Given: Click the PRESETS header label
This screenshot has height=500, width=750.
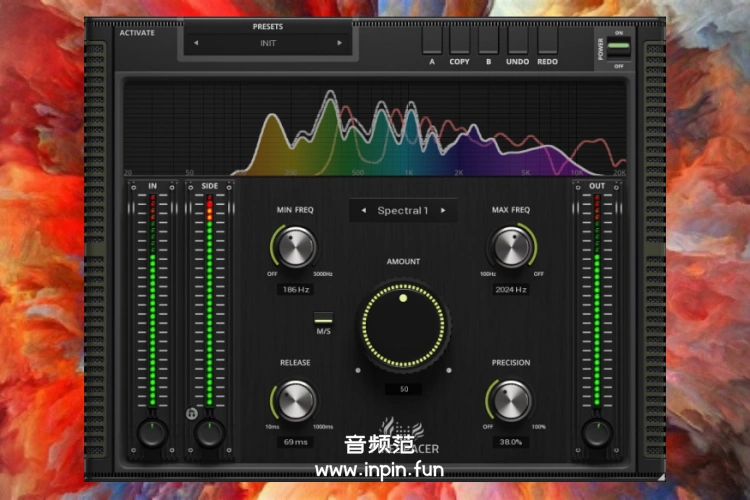Looking at the screenshot, I should coord(268,27).
